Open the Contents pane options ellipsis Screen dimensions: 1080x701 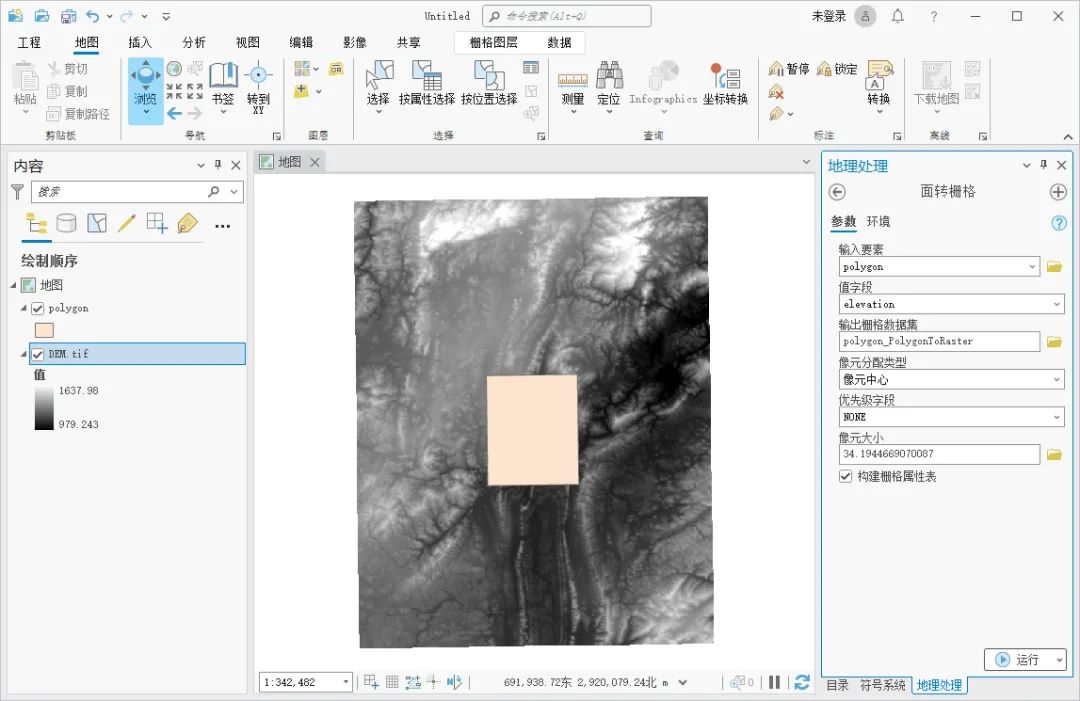tap(222, 226)
